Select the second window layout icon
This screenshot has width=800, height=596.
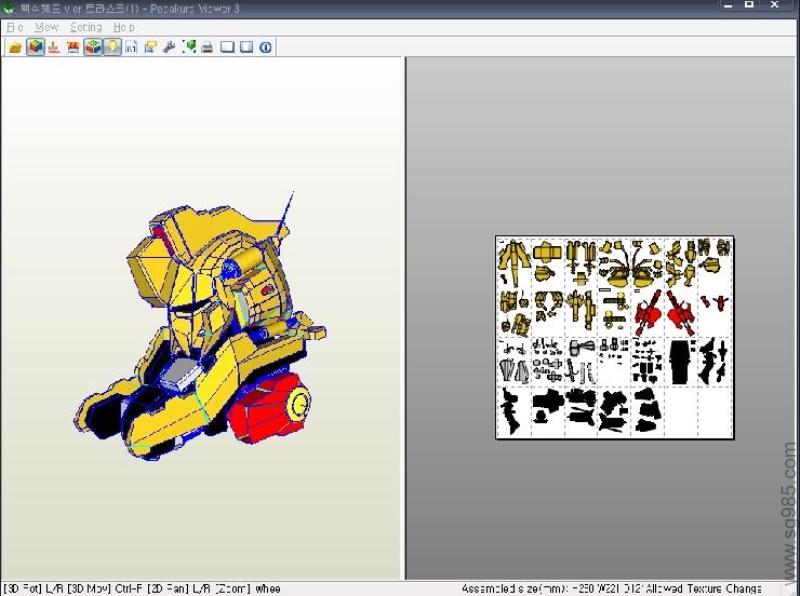coord(246,47)
